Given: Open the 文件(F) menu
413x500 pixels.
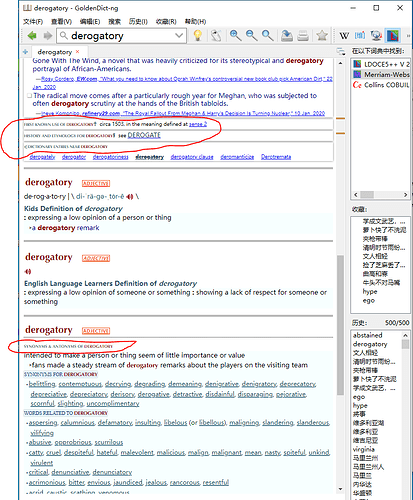Looking at the screenshot, I should (33, 21).
